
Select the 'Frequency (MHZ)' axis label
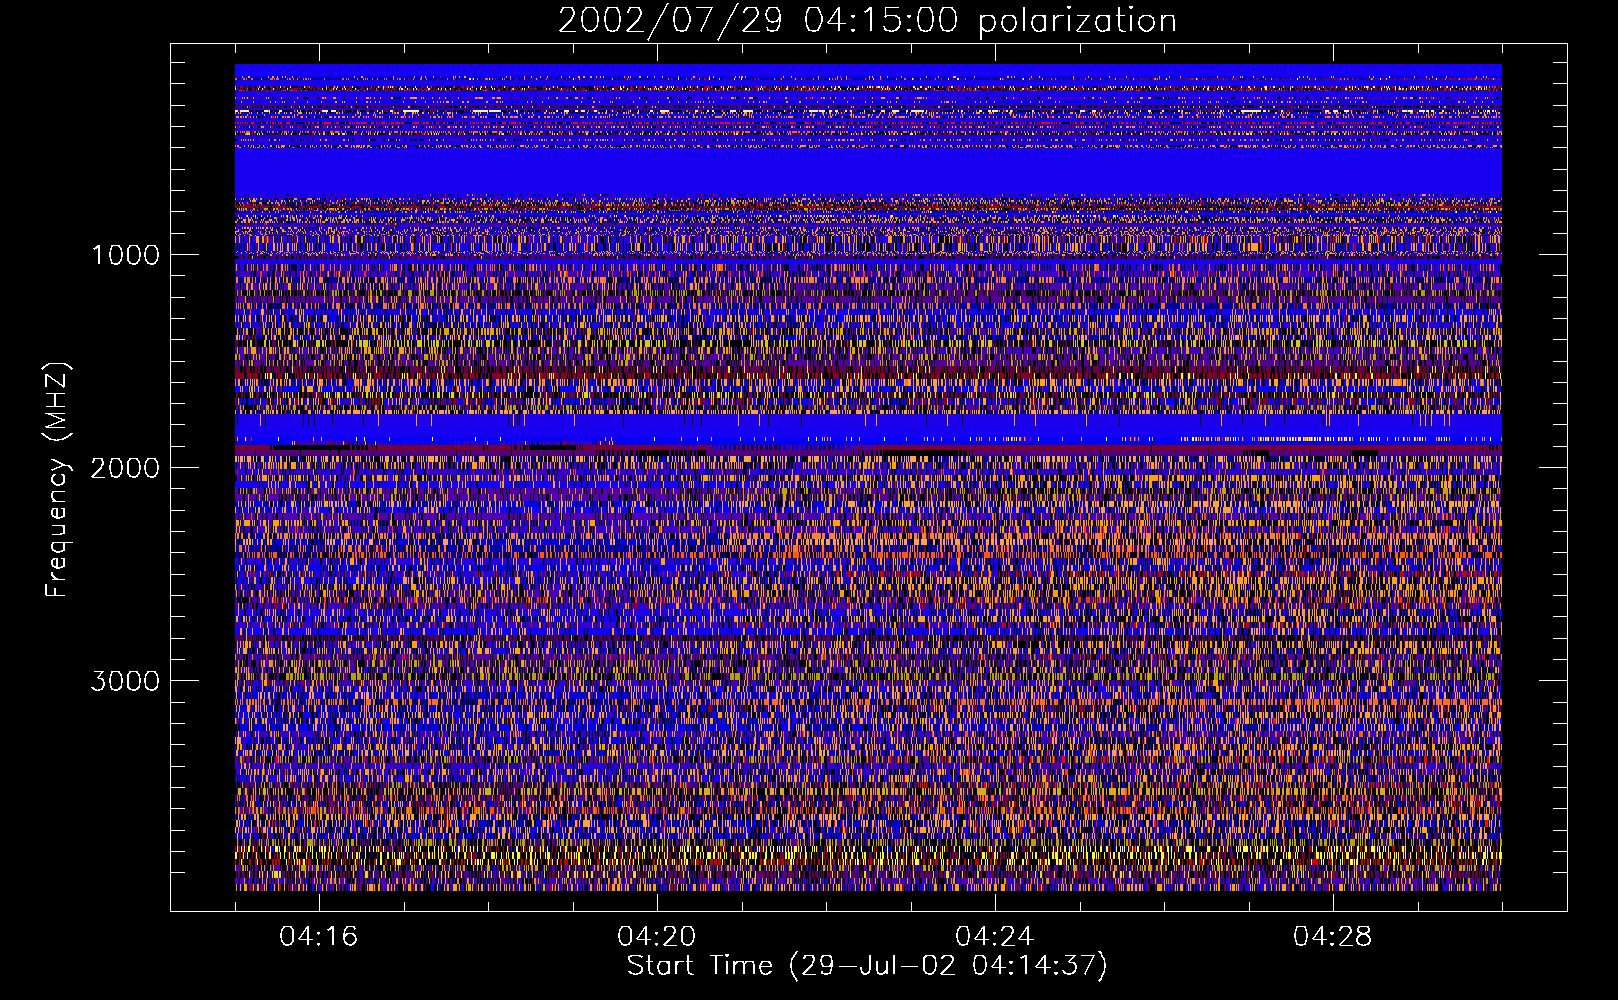(x=57, y=480)
